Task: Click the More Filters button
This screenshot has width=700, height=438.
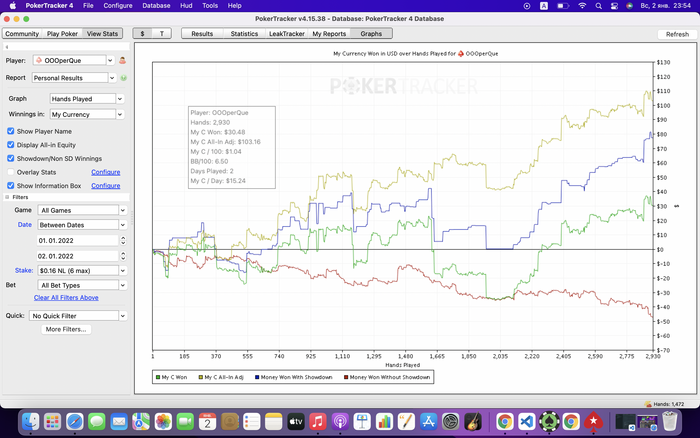Action: point(66,329)
